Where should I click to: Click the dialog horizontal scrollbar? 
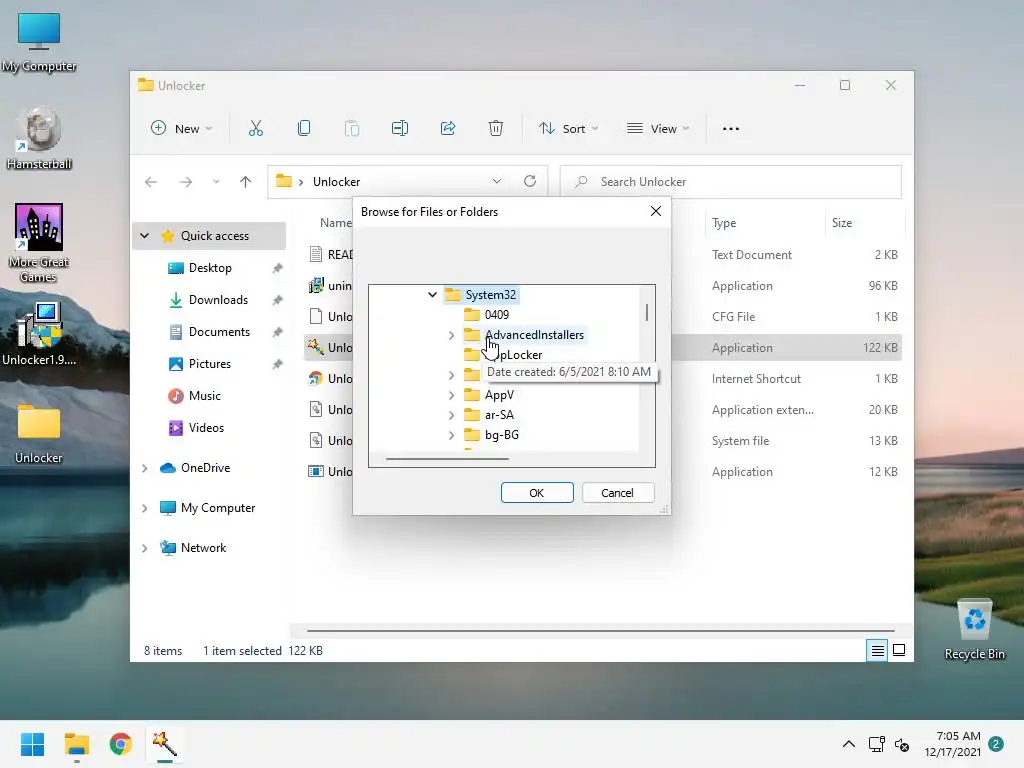click(447, 459)
